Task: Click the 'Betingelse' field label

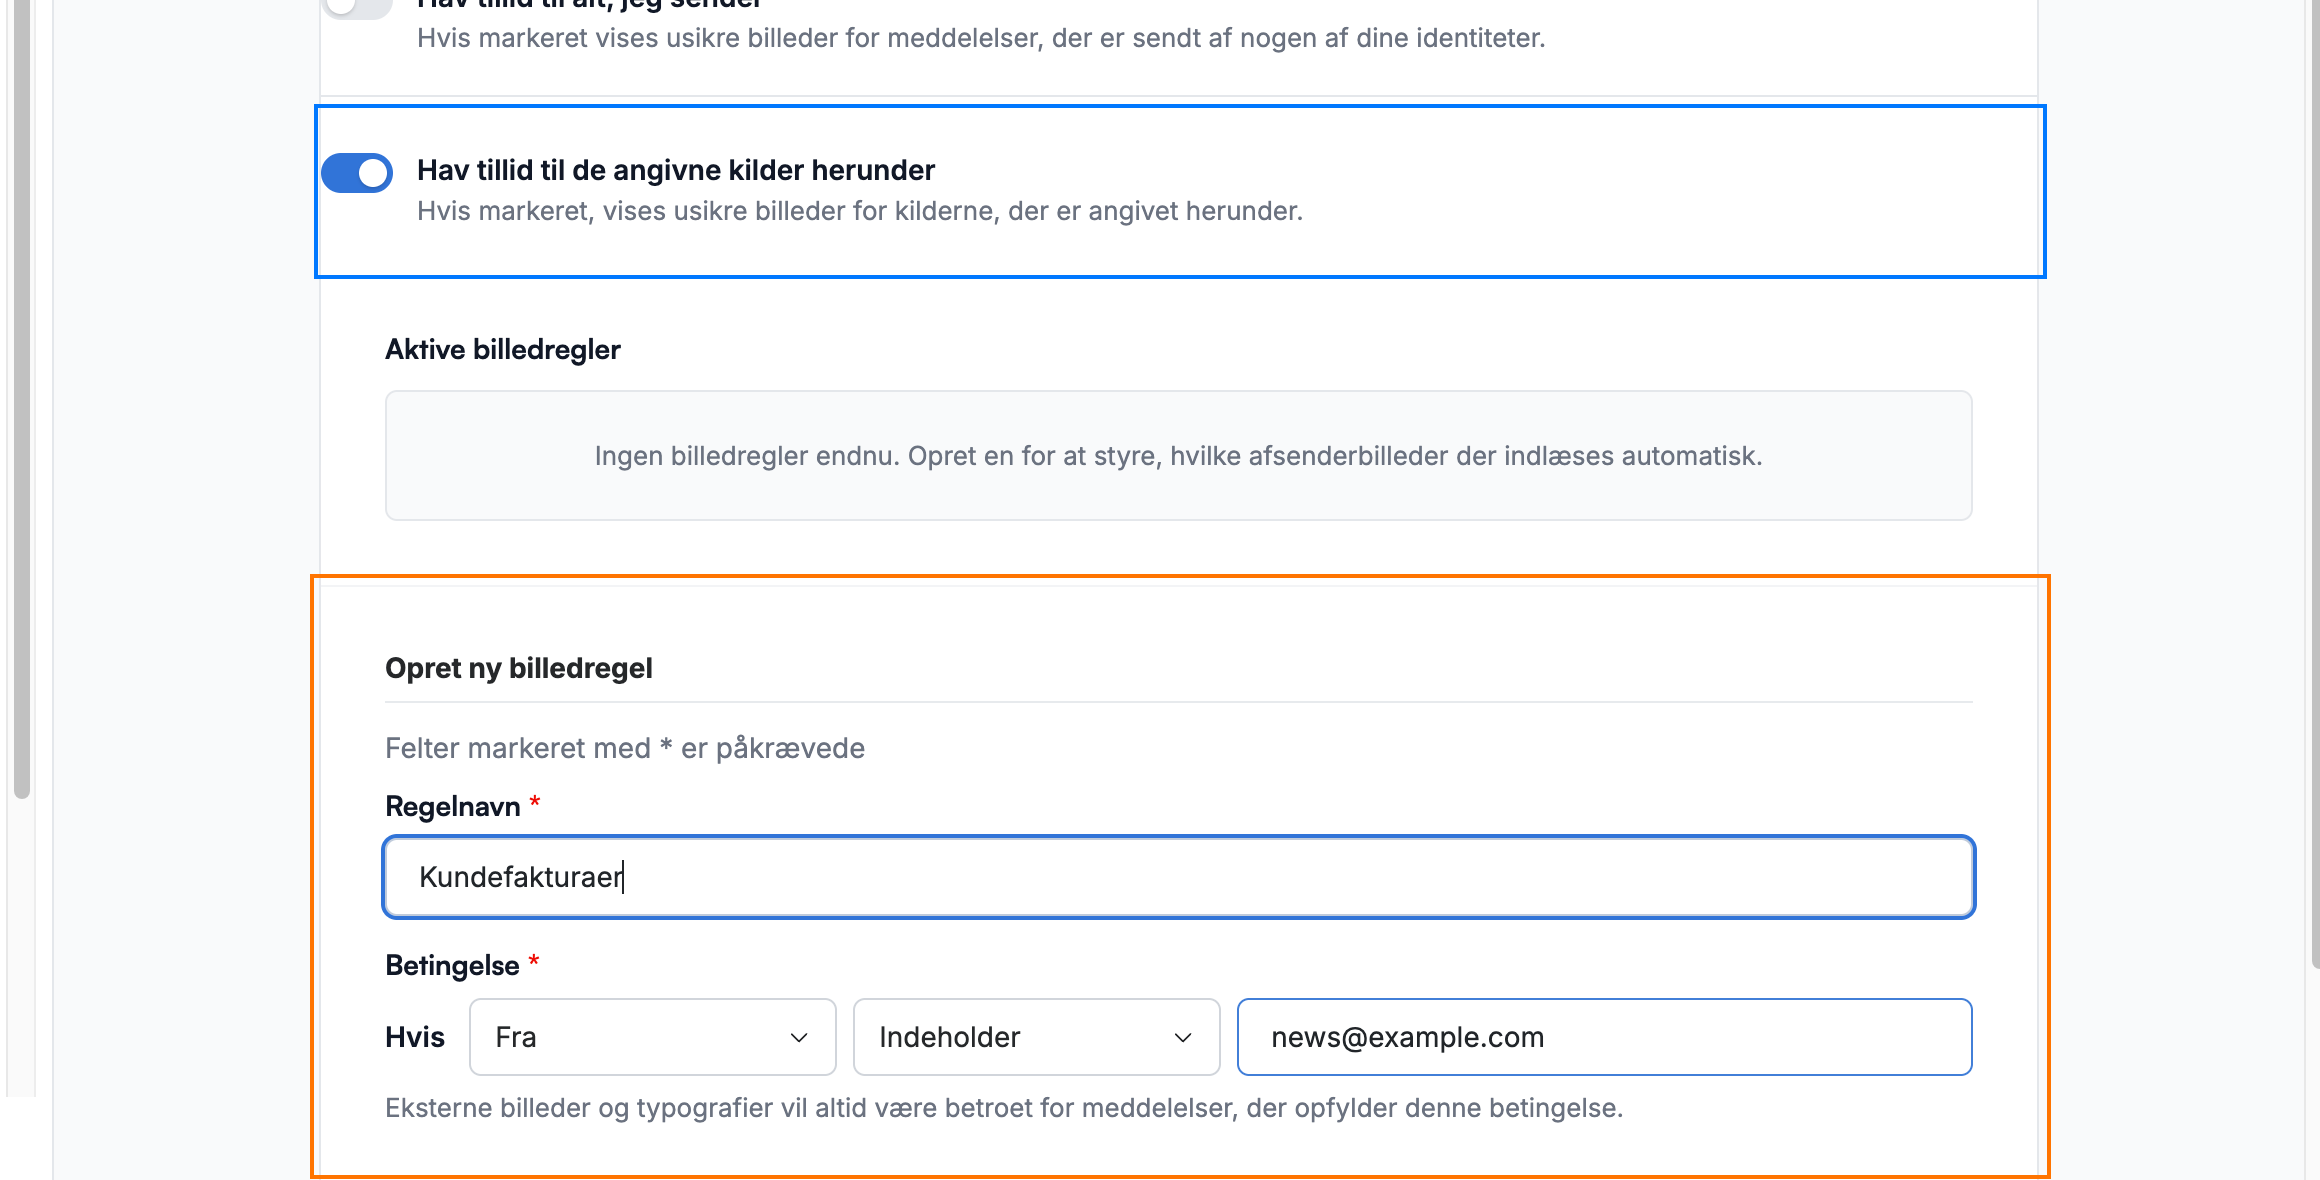Action: (452, 965)
